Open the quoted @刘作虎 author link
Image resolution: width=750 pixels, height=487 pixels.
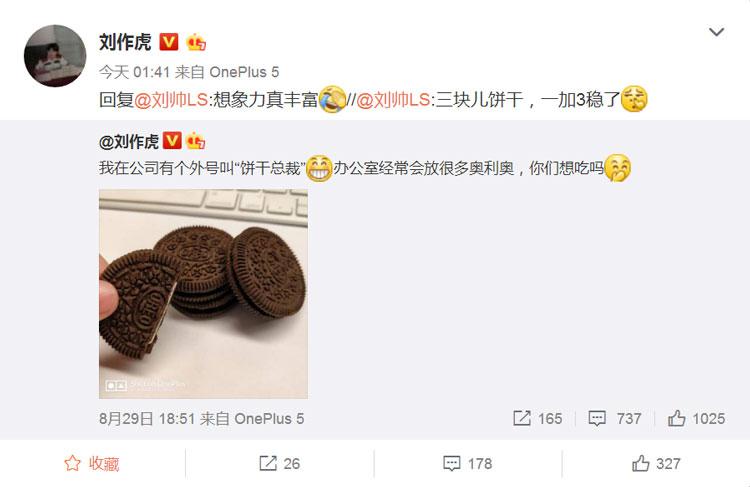click(129, 142)
